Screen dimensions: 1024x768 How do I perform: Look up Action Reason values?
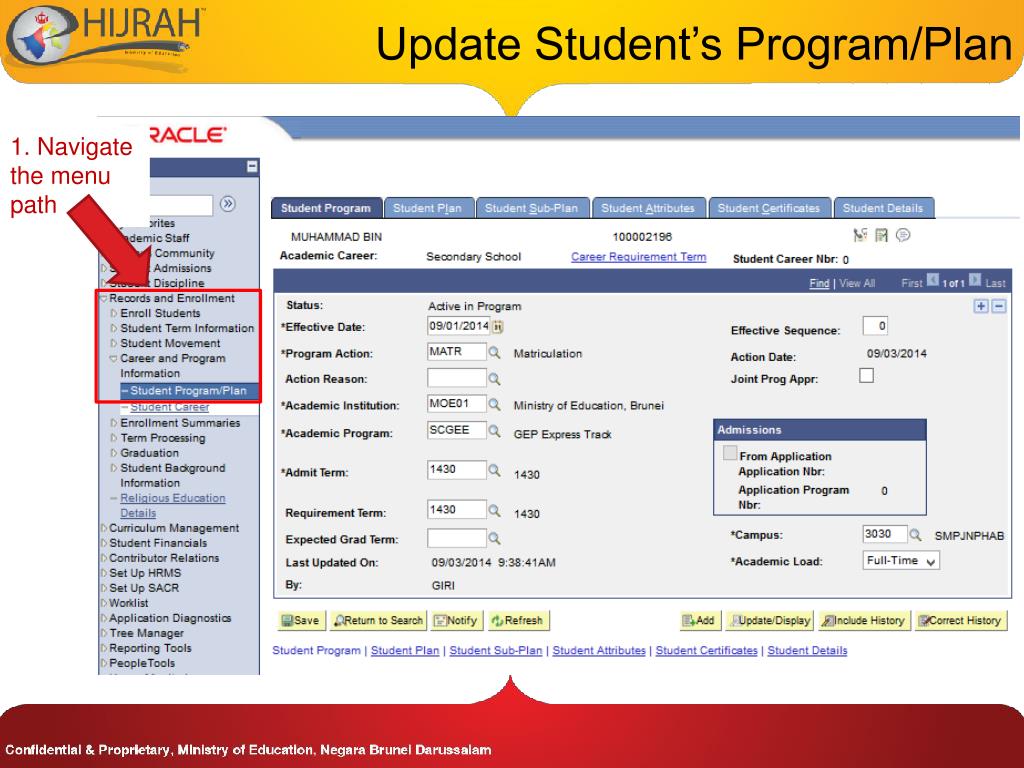point(494,379)
